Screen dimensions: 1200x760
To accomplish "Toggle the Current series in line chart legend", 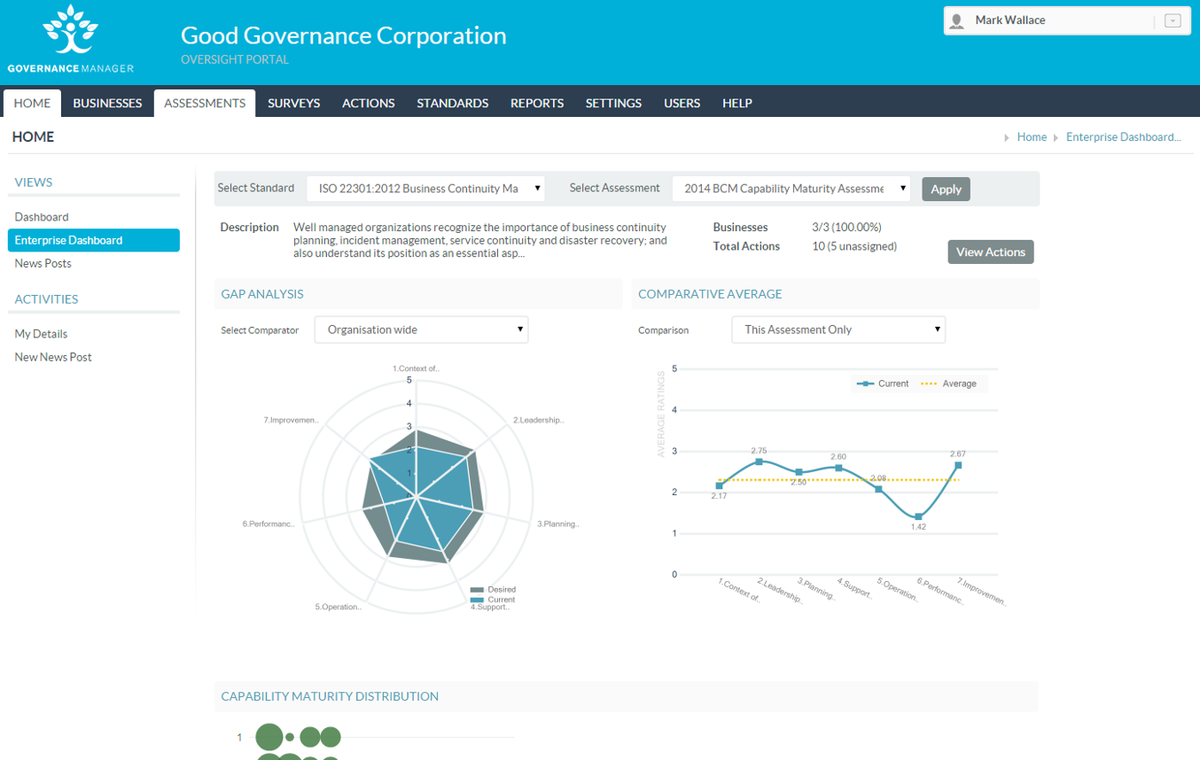I will 882,383.
